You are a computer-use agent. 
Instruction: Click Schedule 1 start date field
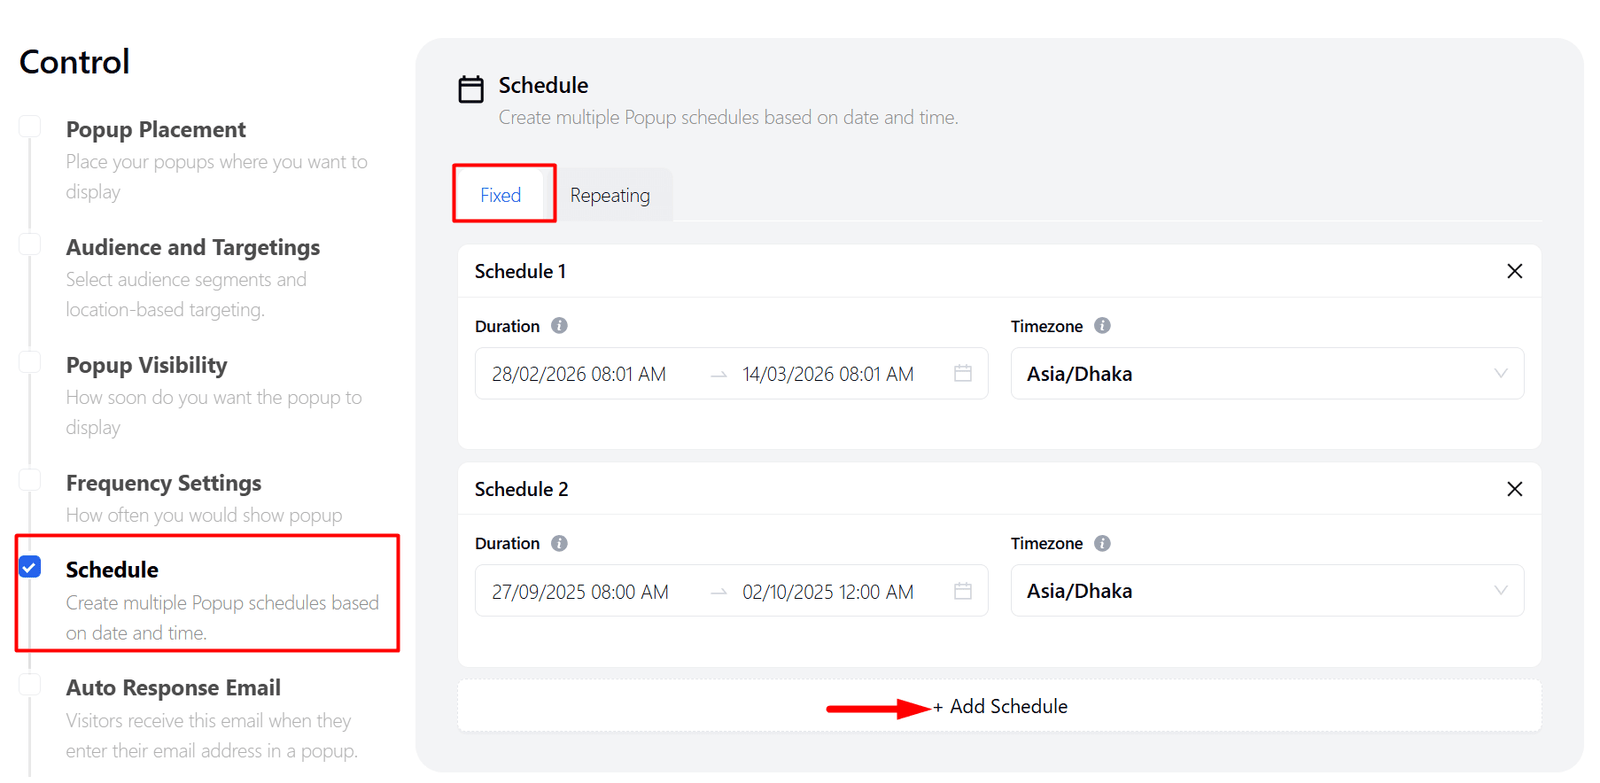click(579, 374)
